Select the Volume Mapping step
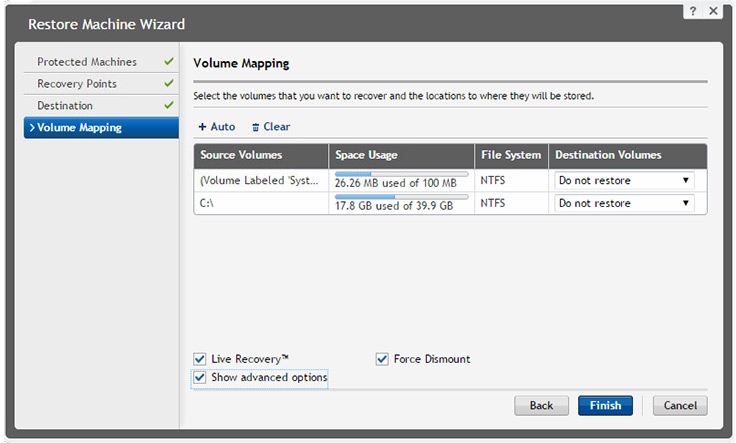 click(x=79, y=127)
